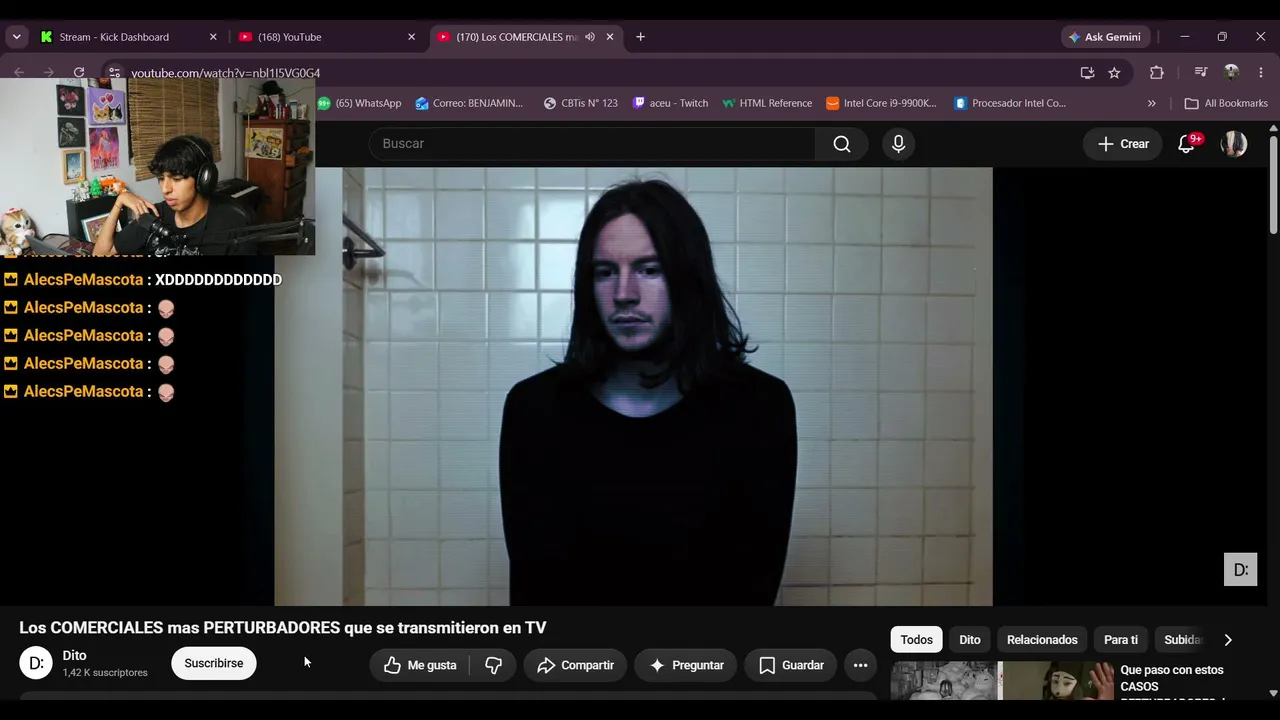Open the Dito channel name link
The image size is (1280, 720).
click(75, 656)
